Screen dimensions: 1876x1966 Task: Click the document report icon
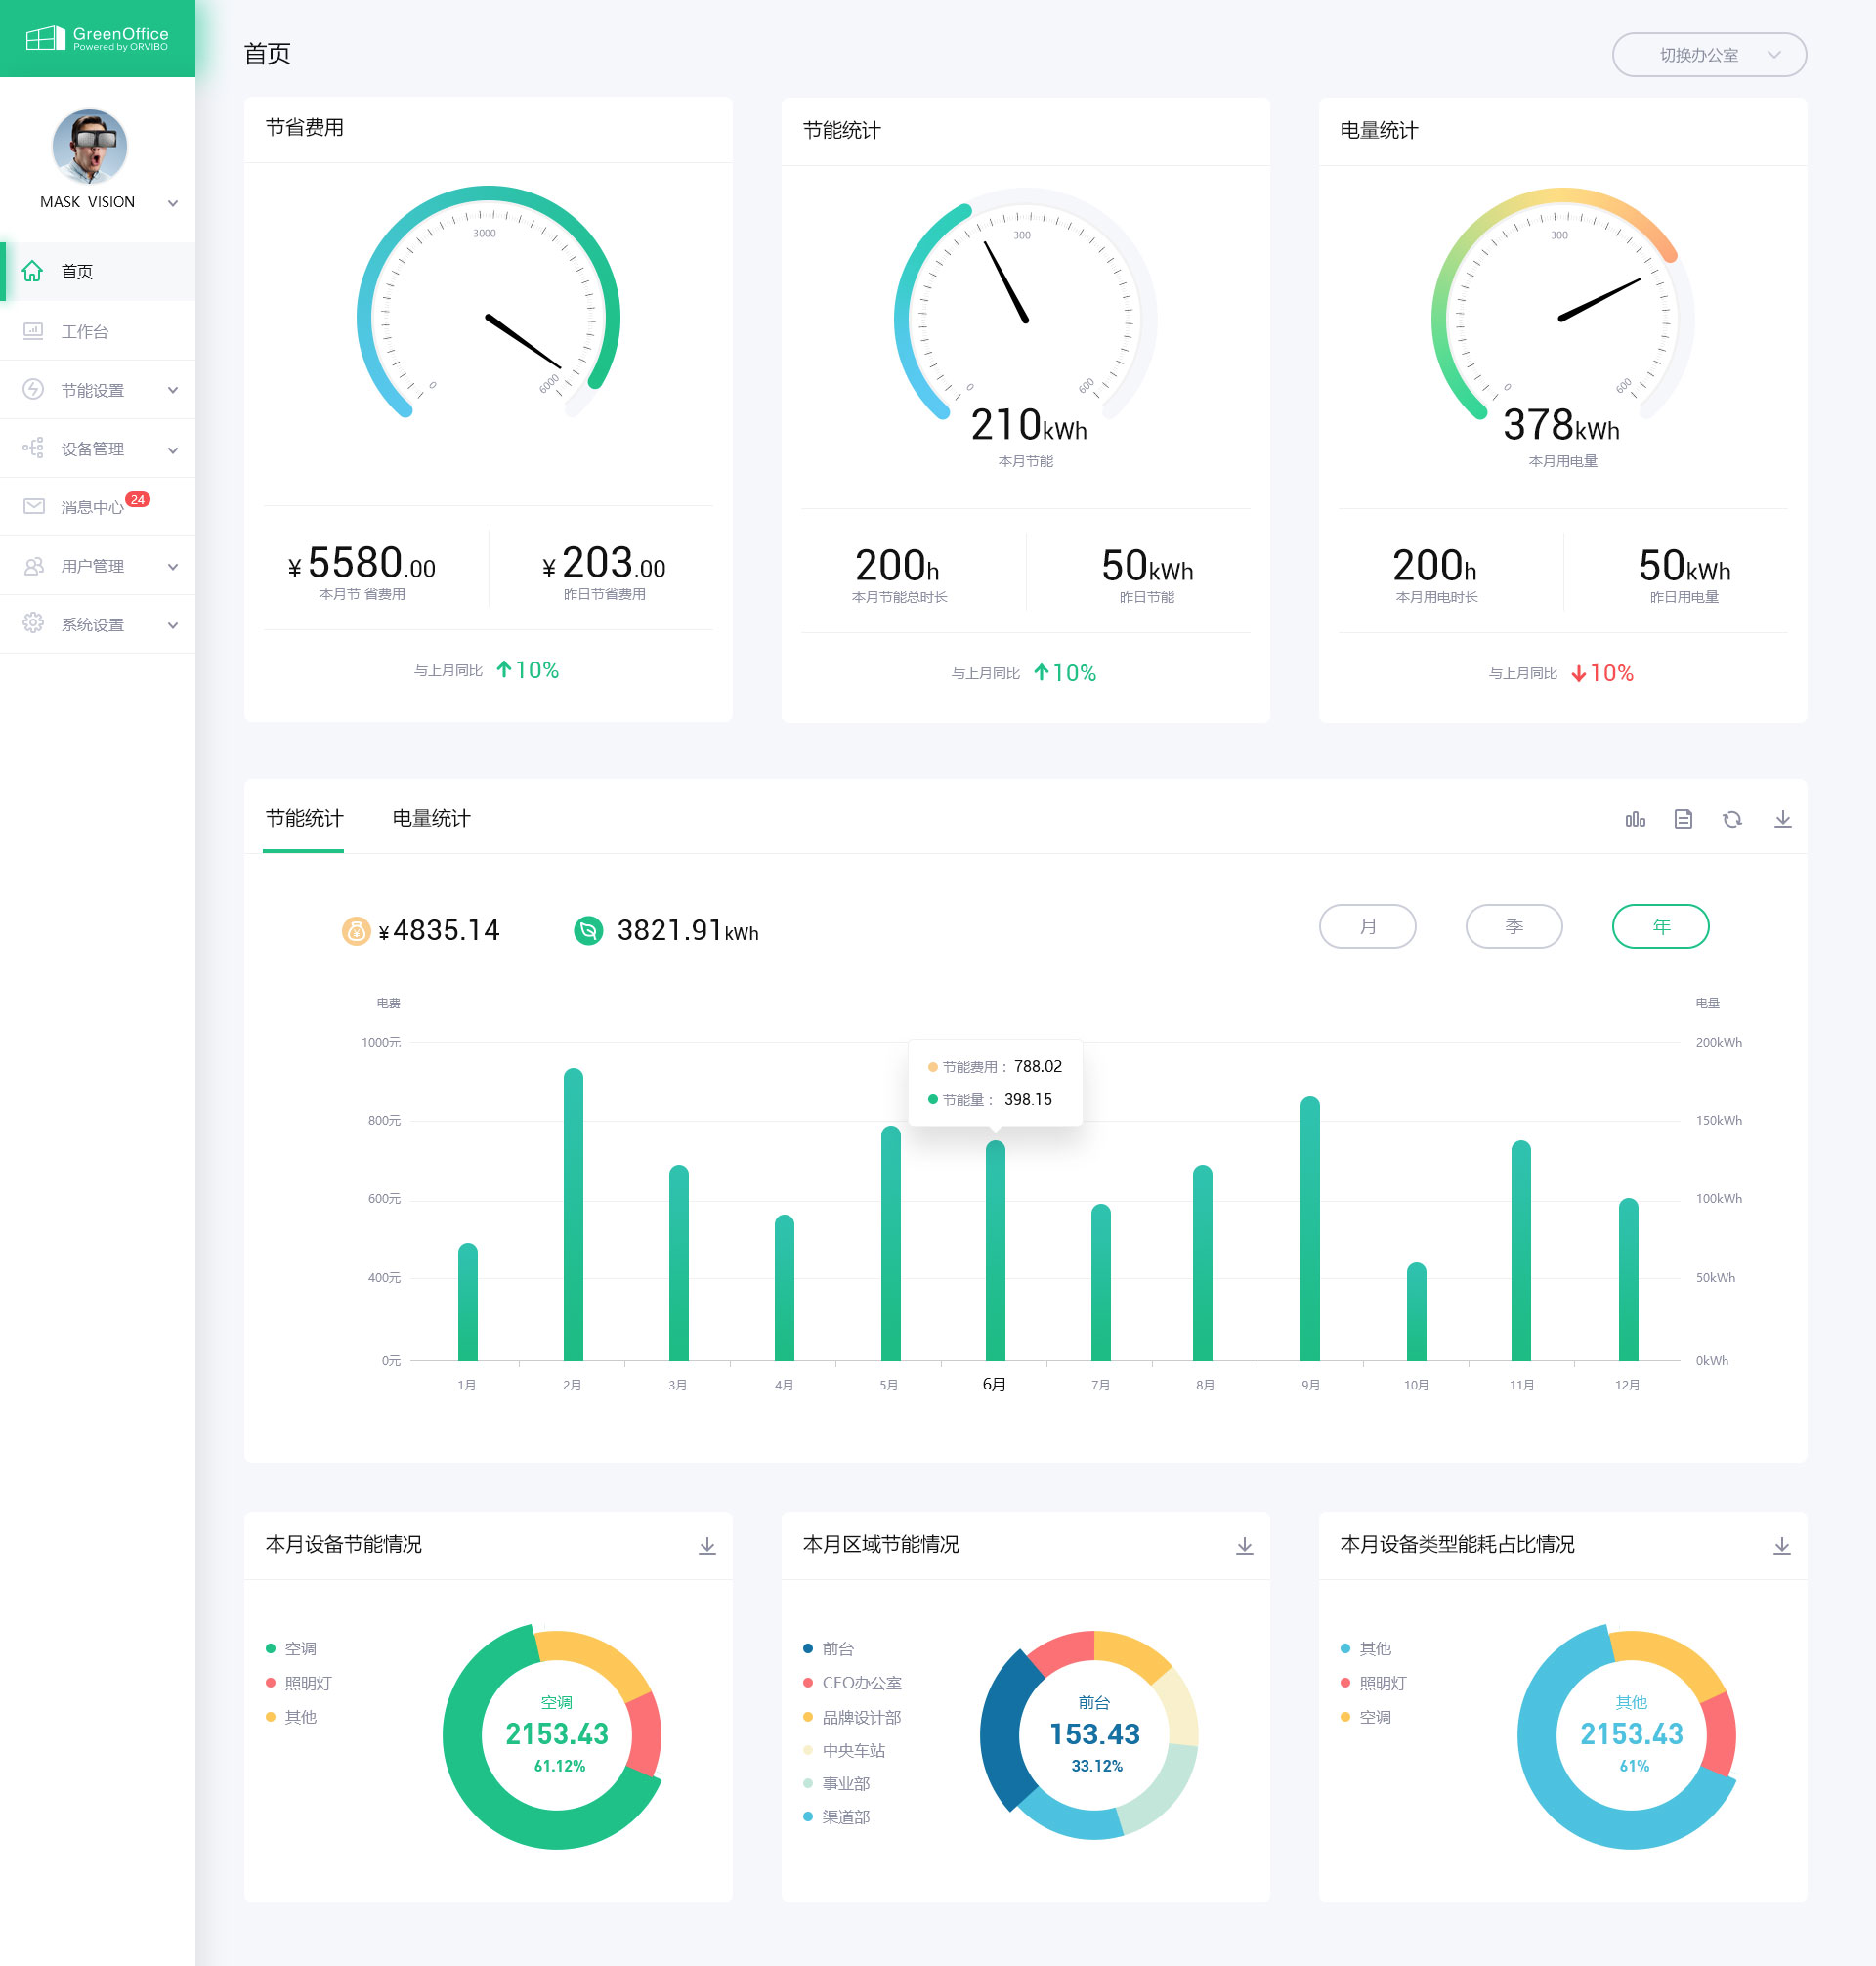pos(1683,819)
